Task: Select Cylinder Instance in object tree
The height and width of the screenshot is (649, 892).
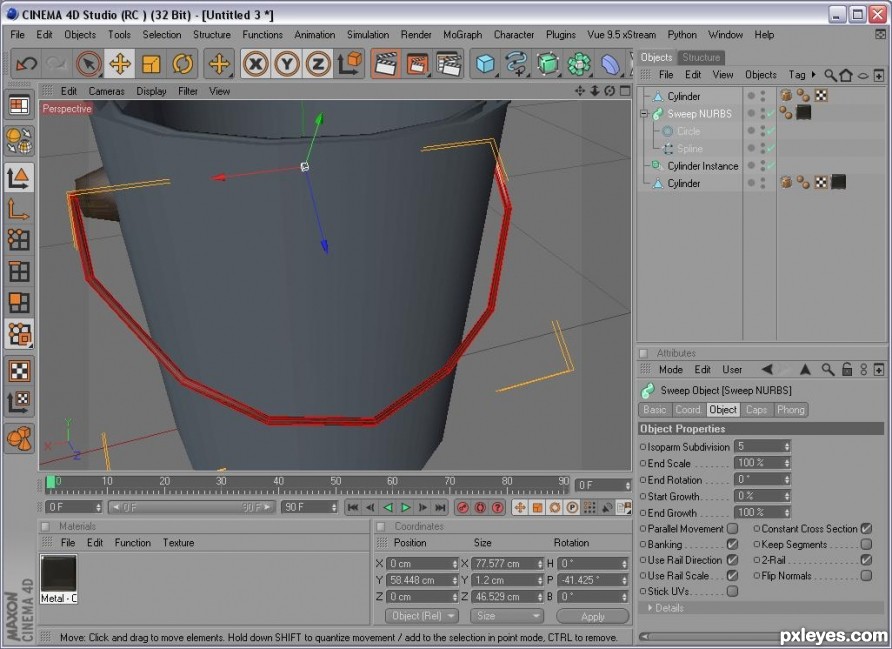Action: point(703,166)
